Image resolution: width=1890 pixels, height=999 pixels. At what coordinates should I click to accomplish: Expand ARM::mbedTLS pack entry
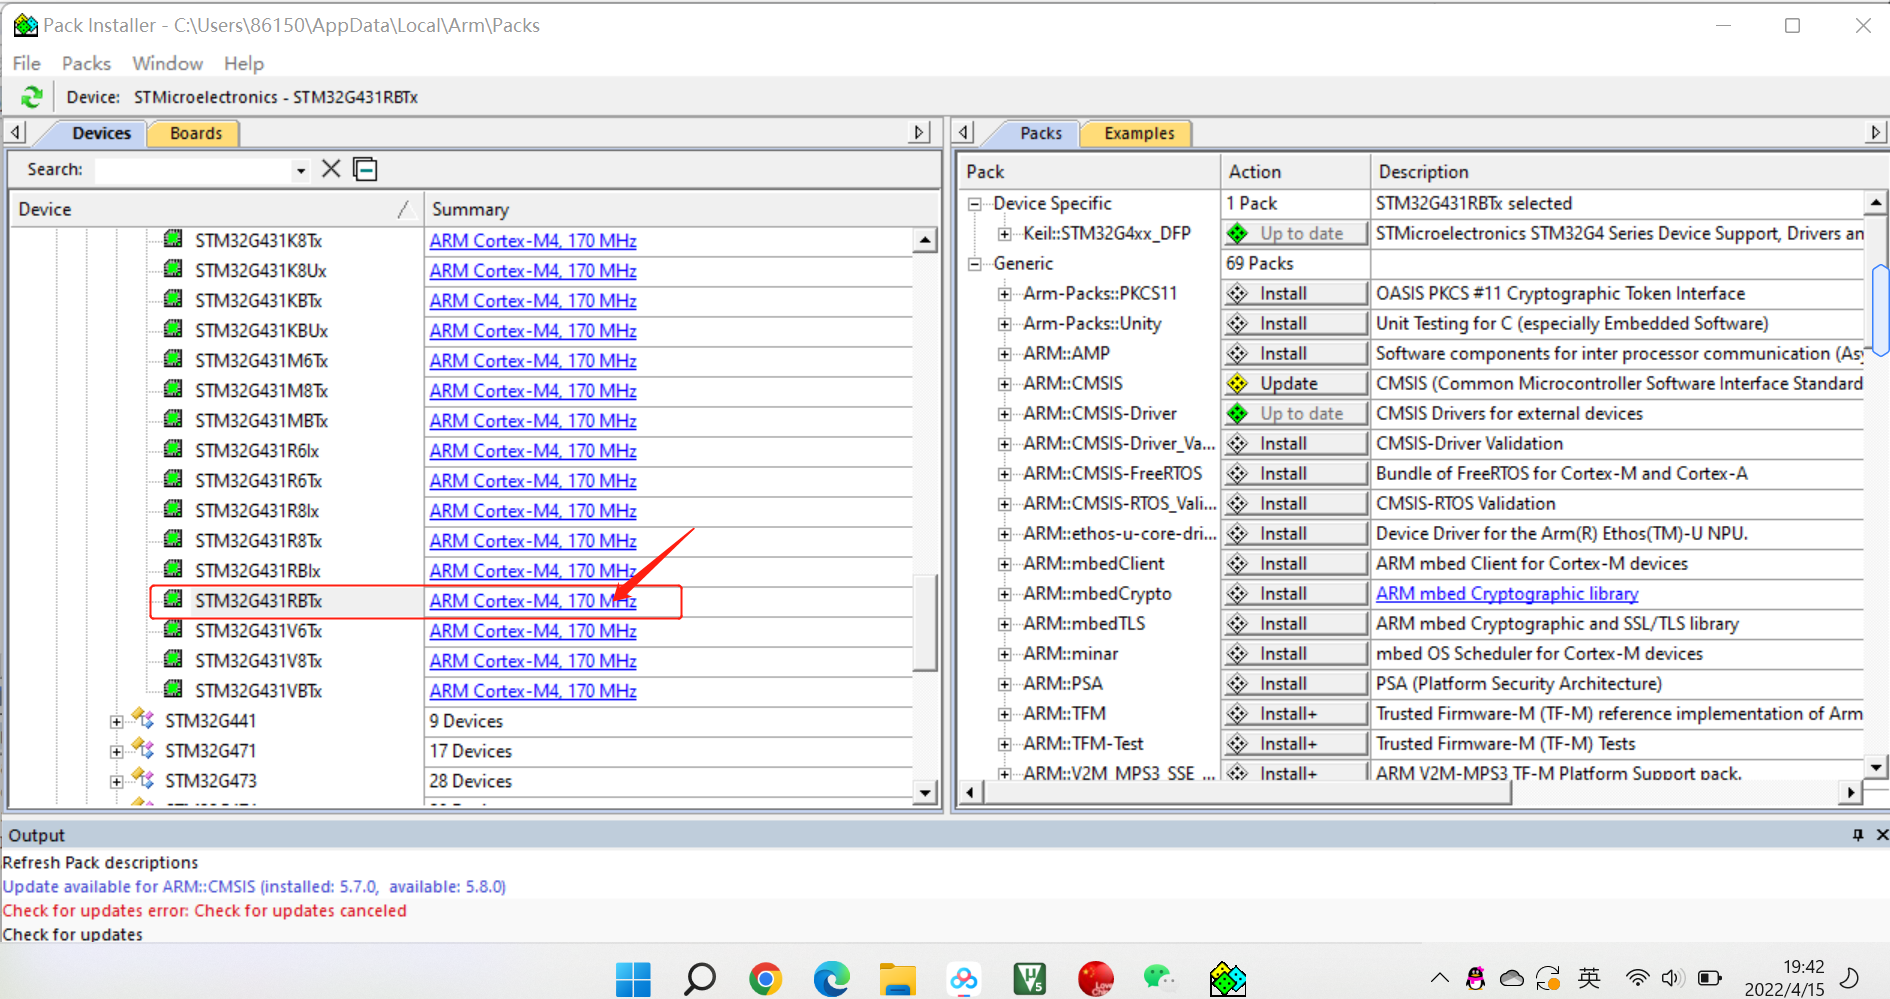1004,624
